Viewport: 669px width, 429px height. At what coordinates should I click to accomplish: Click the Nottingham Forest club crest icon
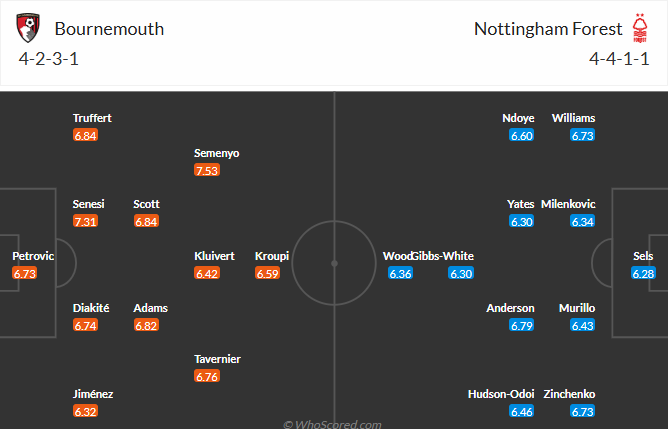640,27
